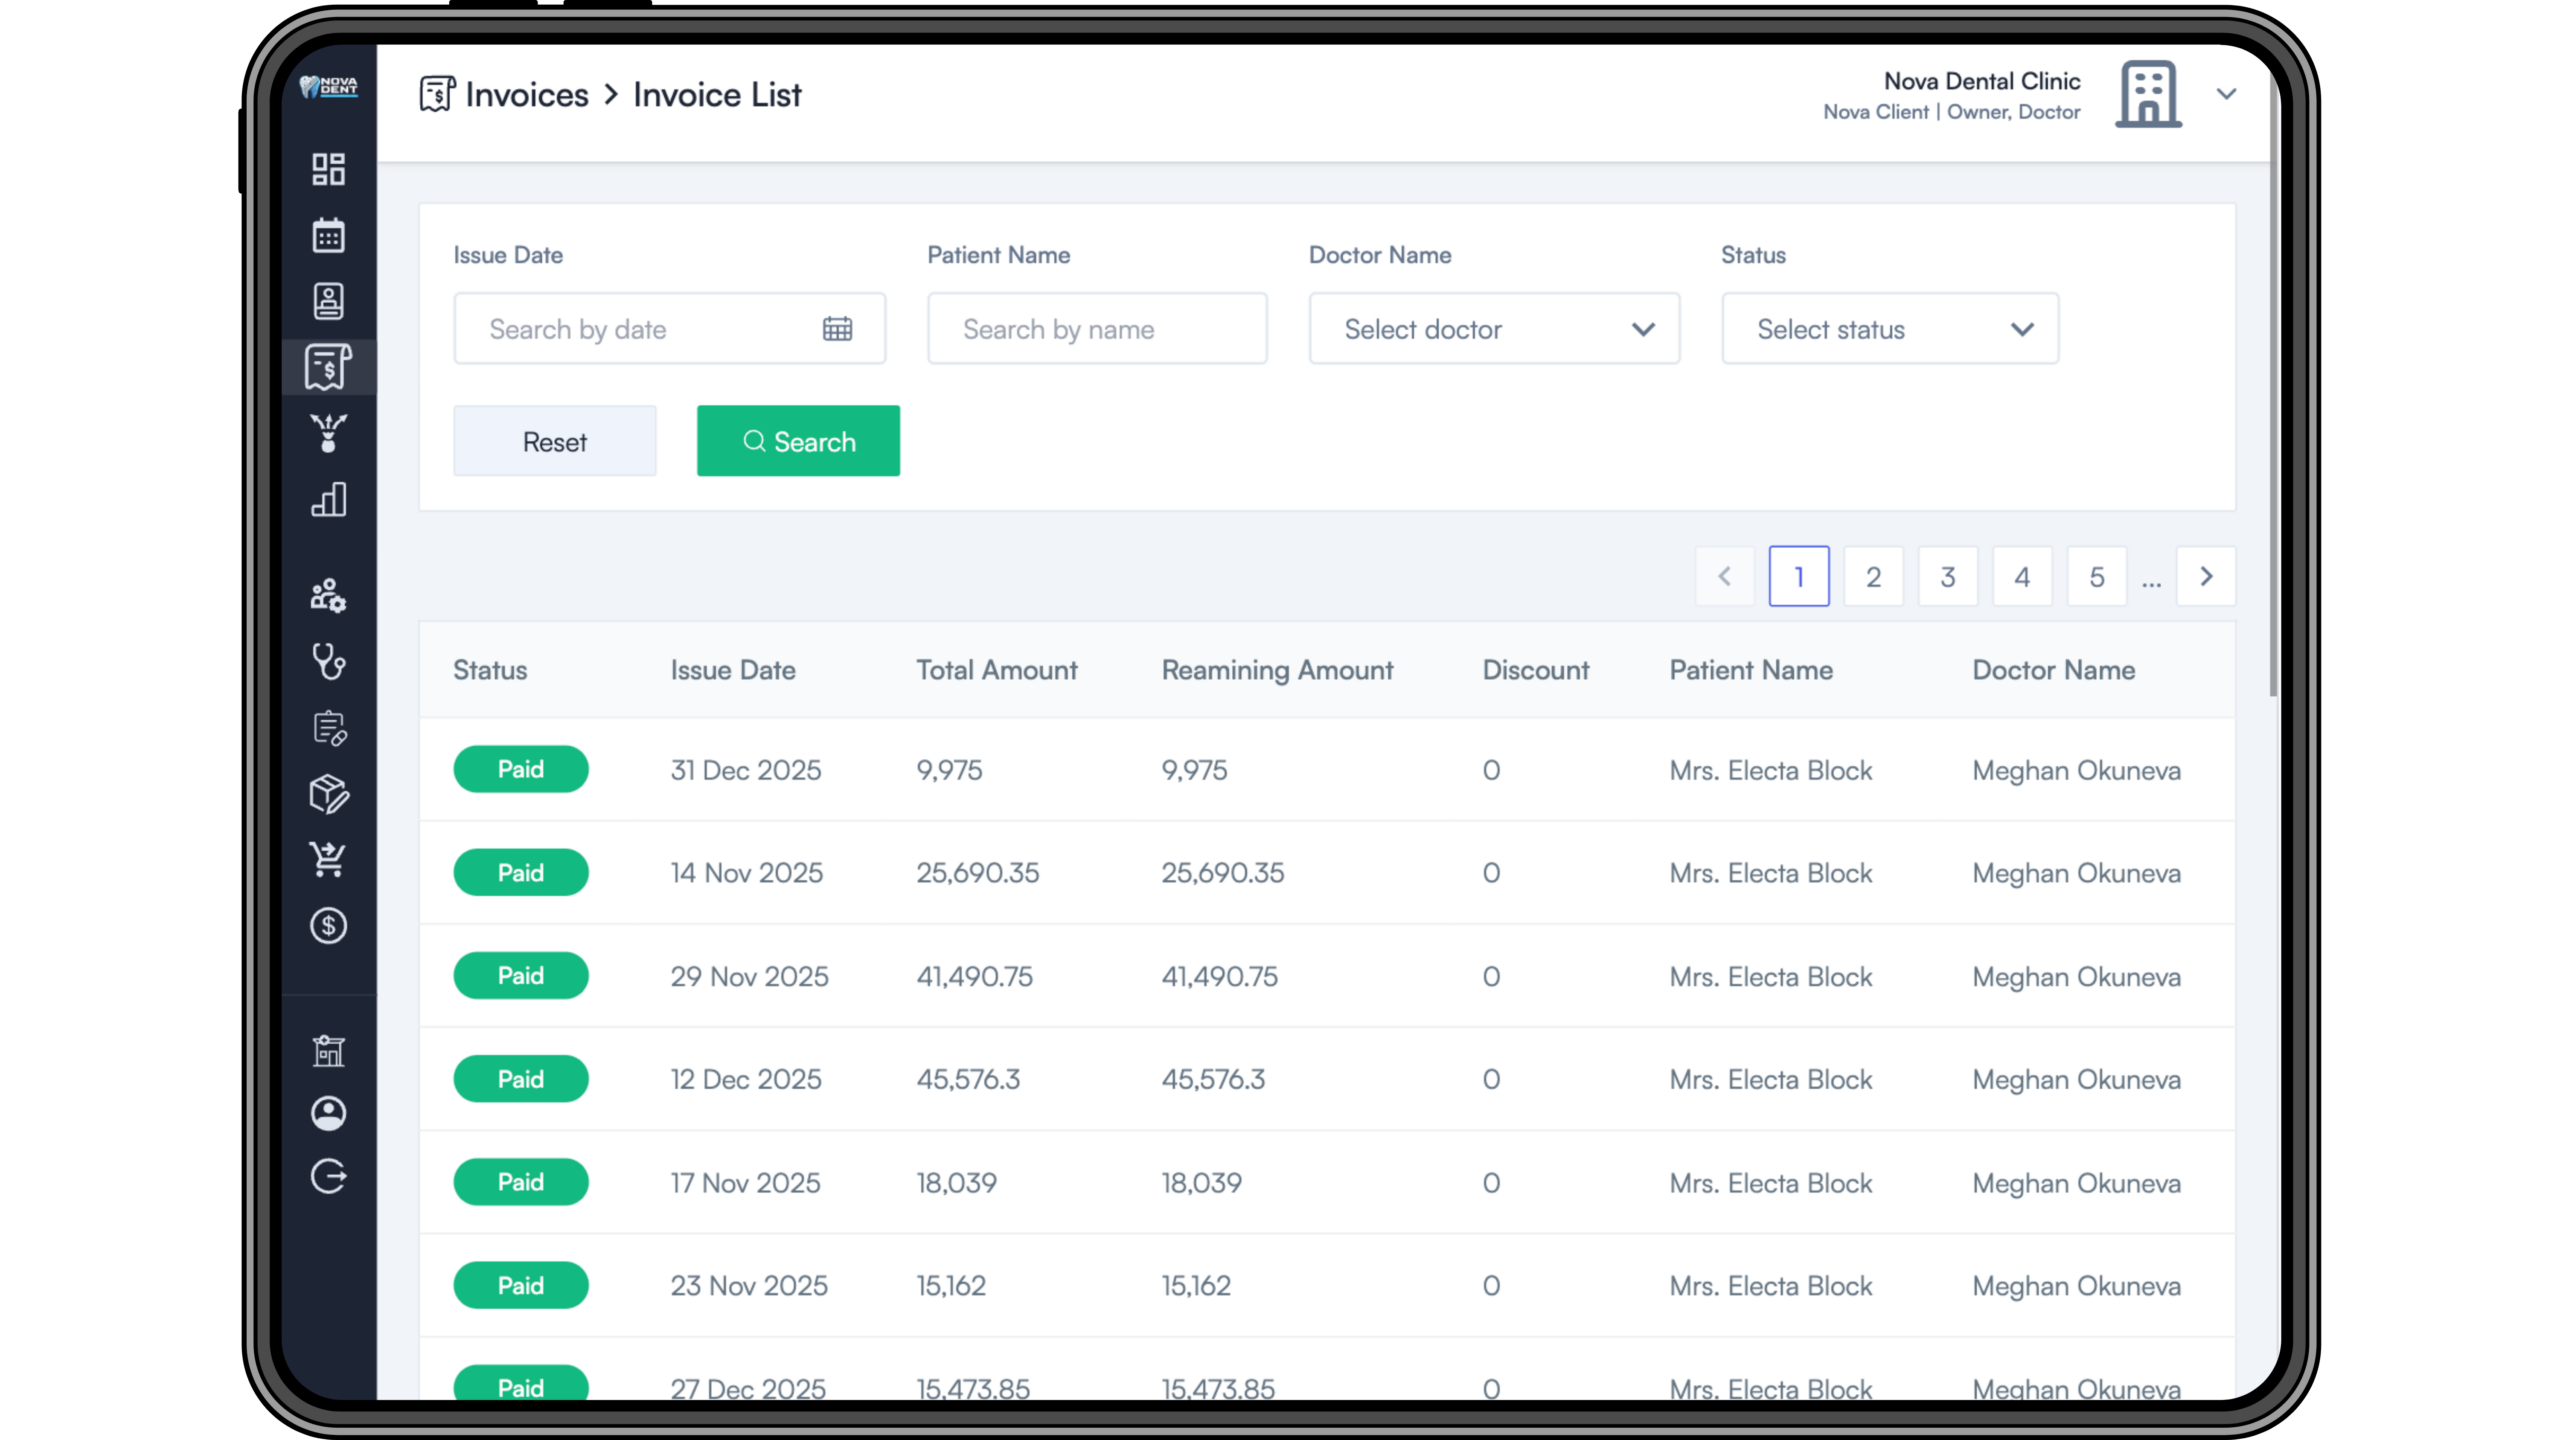Go to page 3 of invoices
Viewport: 2560px width, 1440px height.
click(1947, 577)
